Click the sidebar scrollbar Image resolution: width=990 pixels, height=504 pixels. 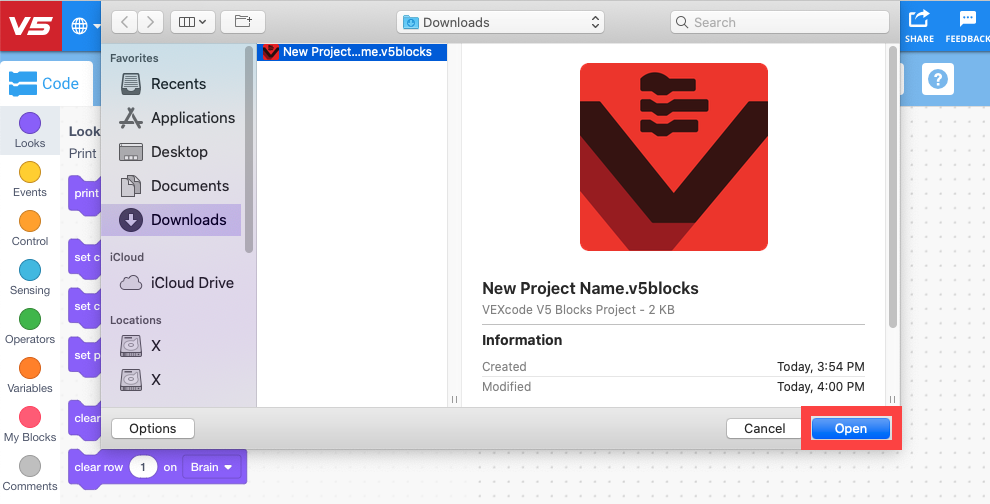coord(249,149)
